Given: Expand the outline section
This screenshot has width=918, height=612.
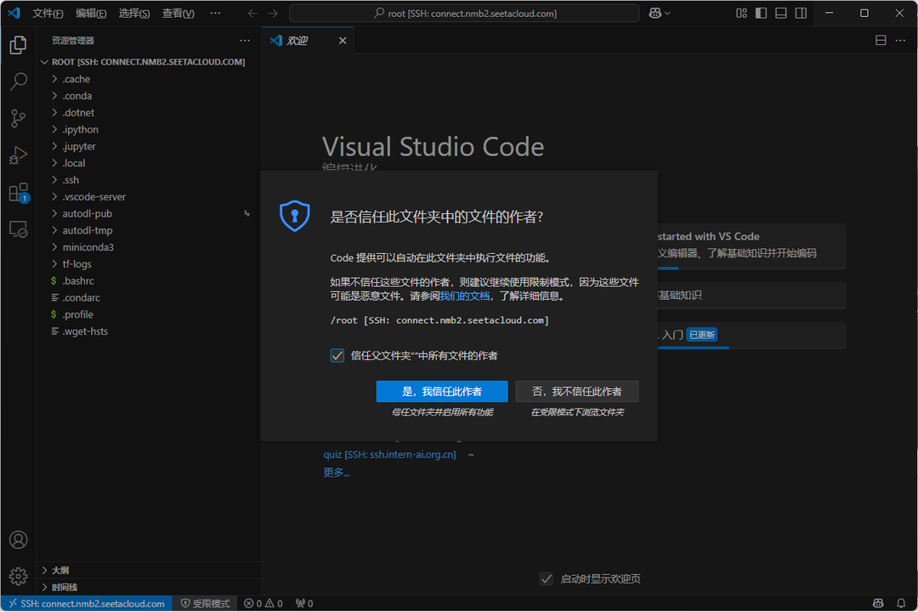Looking at the screenshot, I should click(x=149, y=570).
